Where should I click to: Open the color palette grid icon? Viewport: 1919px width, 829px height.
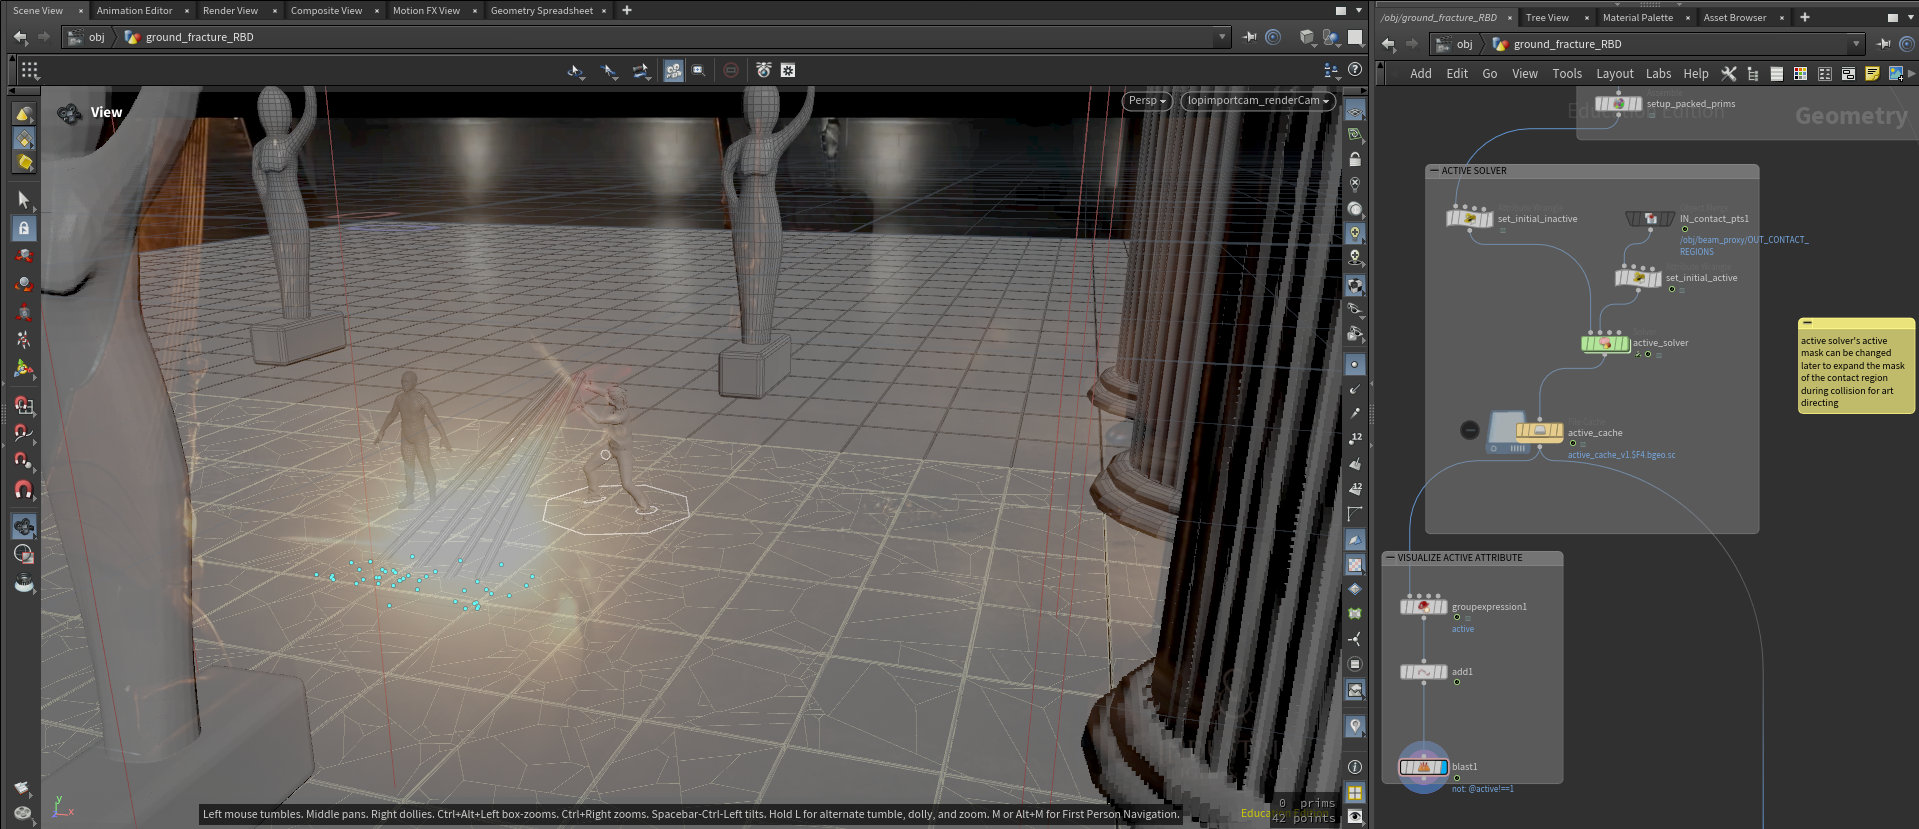1800,74
